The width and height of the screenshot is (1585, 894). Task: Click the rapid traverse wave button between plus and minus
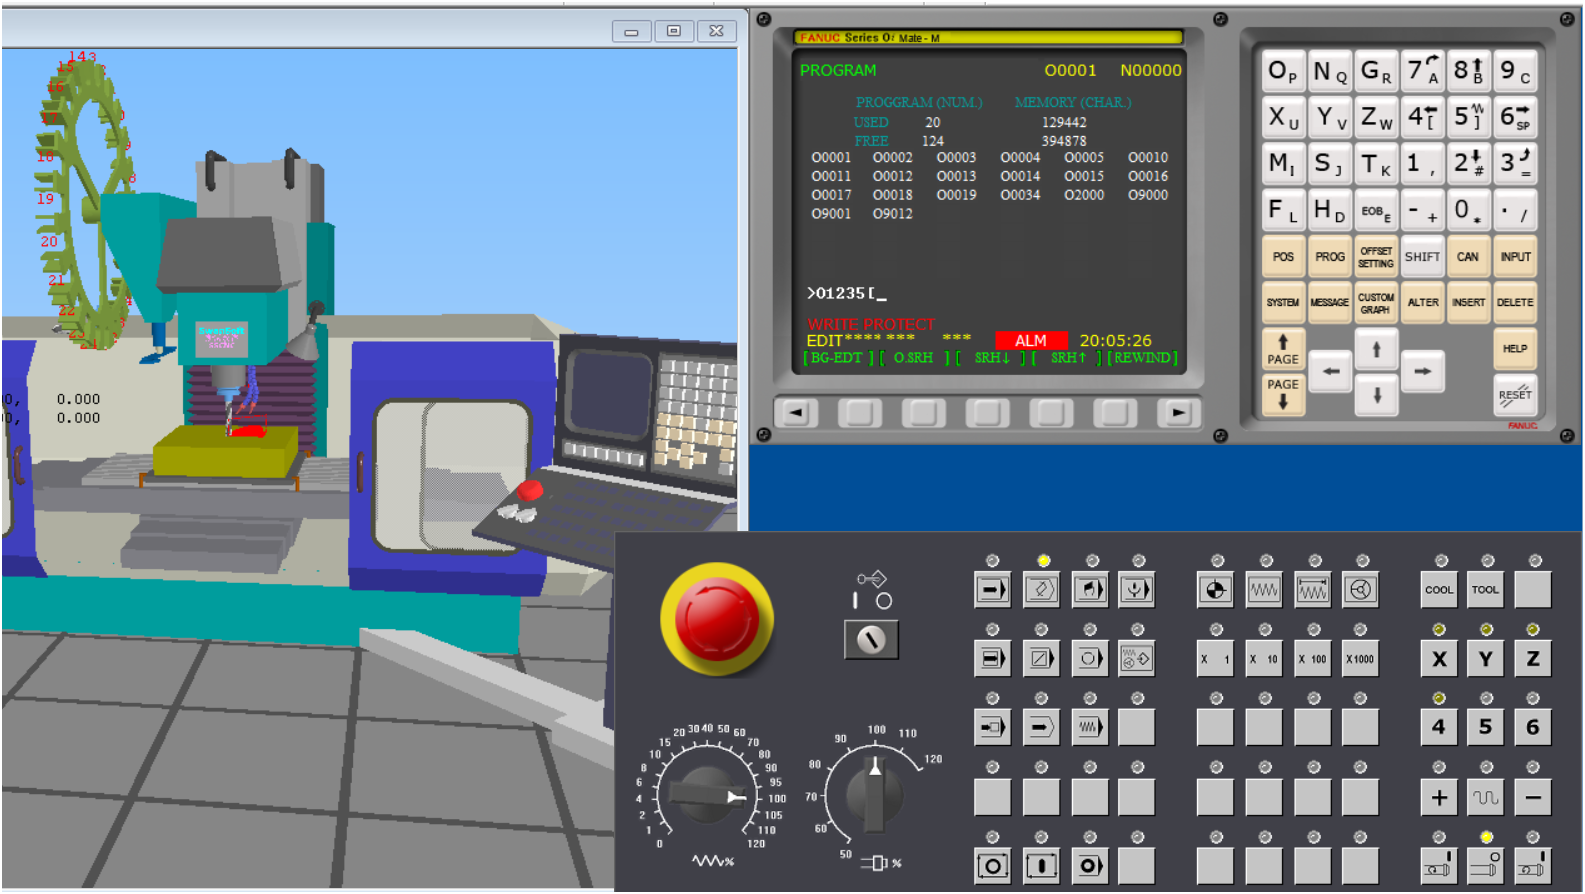coord(1486,797)
